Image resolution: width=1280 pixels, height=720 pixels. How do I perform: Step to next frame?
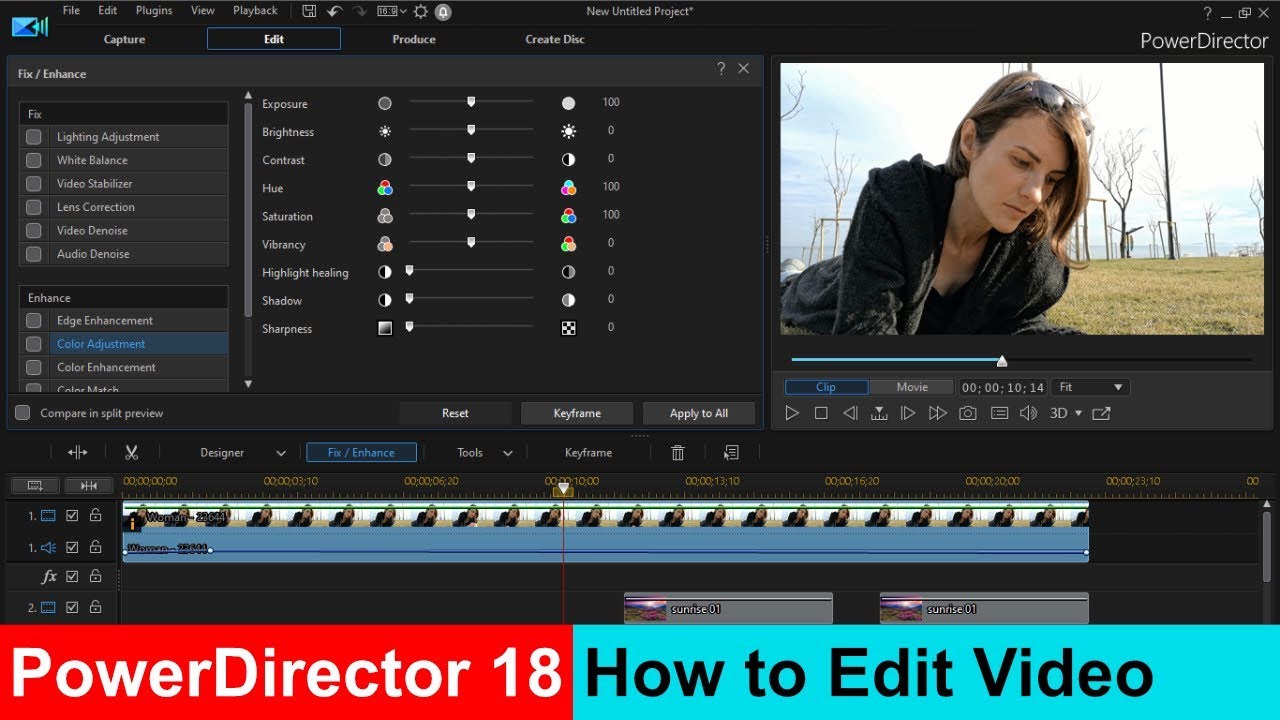pyautogui.click(x=908, y=413)
